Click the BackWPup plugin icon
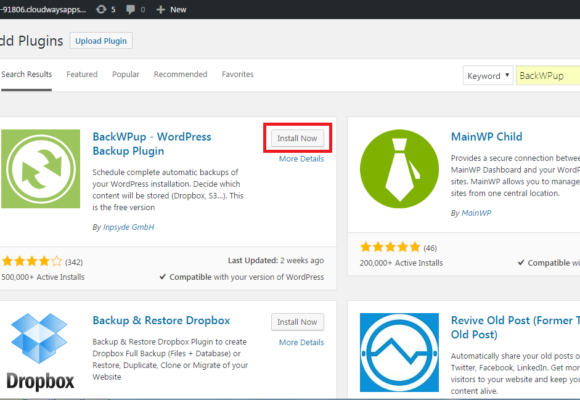The image size is (580, 400). [40, 168]
